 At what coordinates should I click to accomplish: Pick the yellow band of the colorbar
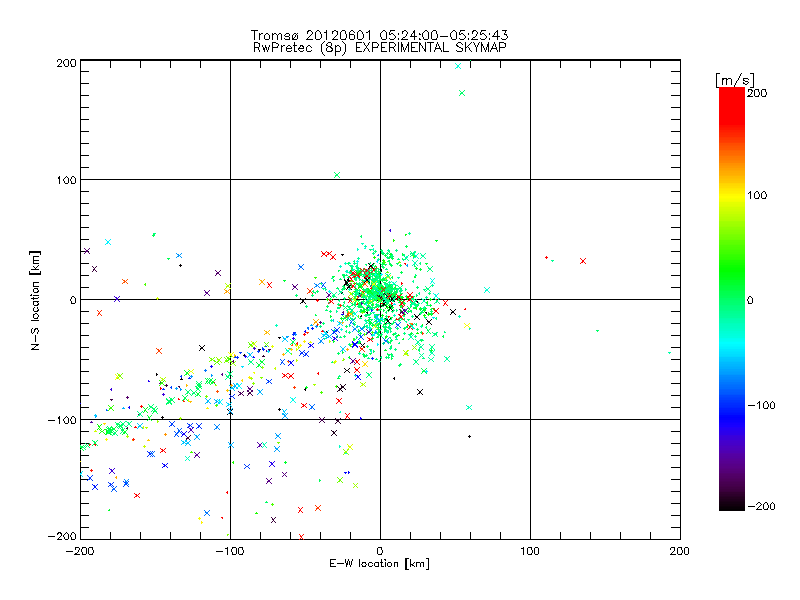pos(732,195)
